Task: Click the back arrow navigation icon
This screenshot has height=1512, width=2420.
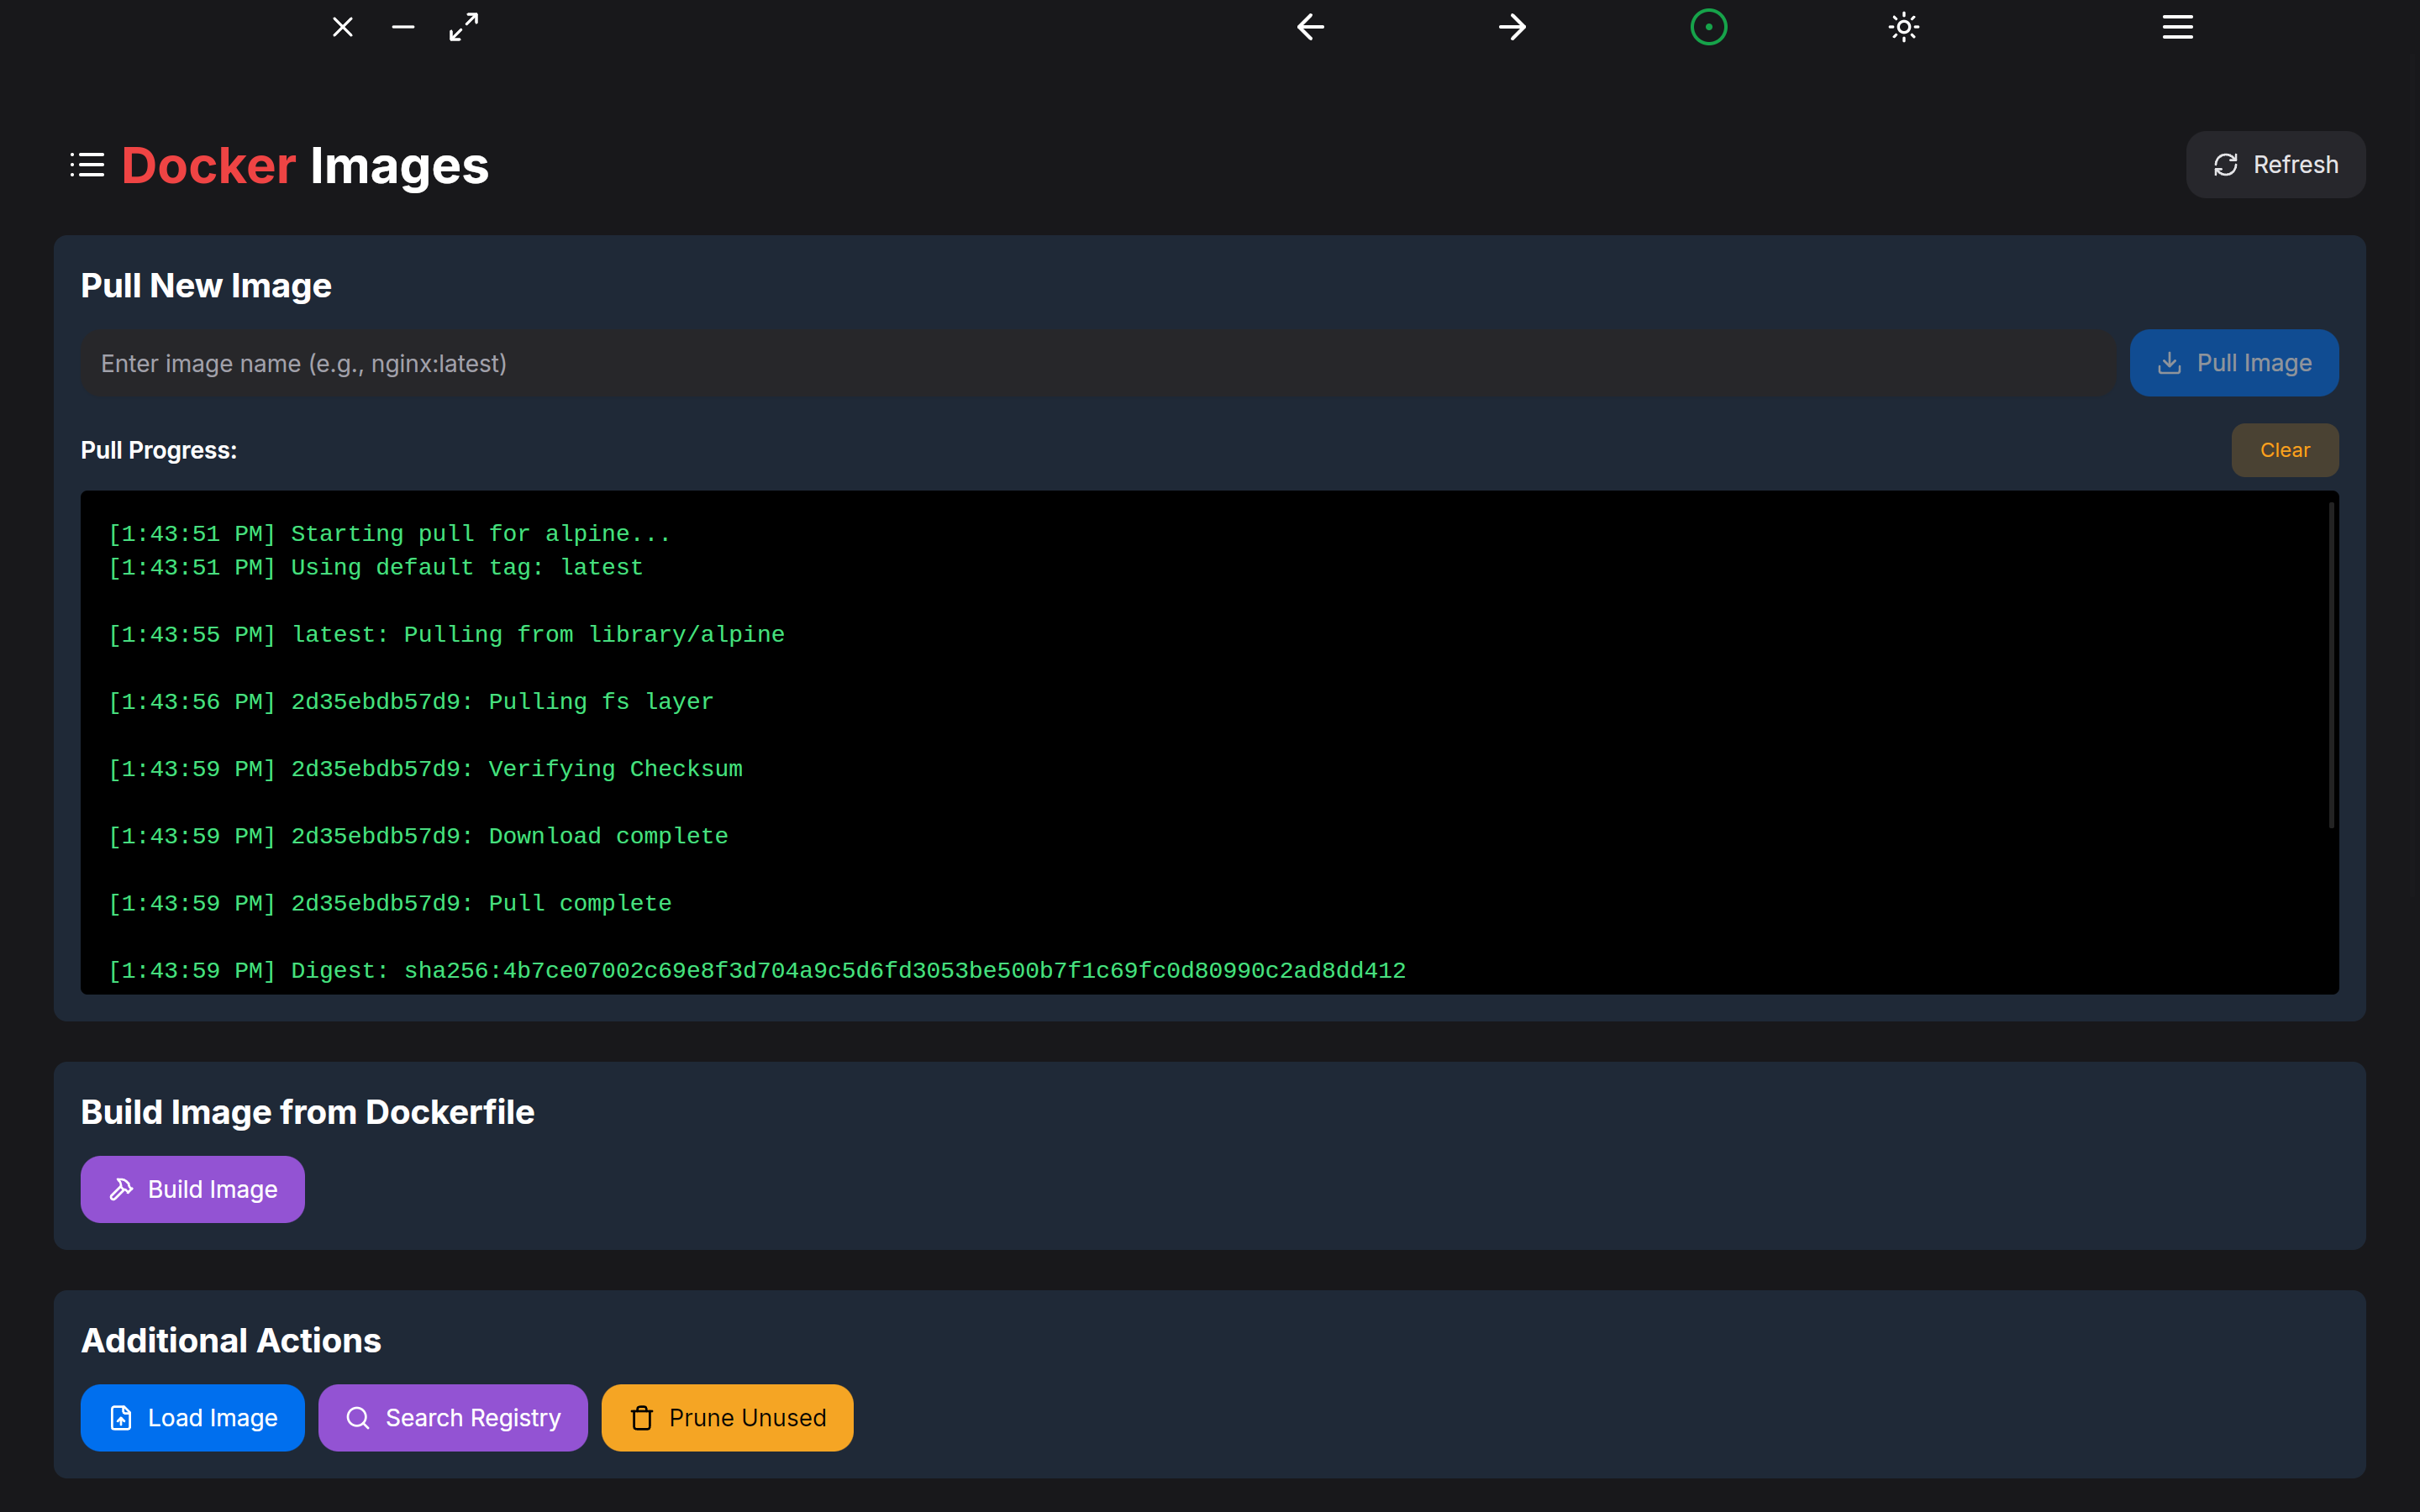Action: point(1310,27)
